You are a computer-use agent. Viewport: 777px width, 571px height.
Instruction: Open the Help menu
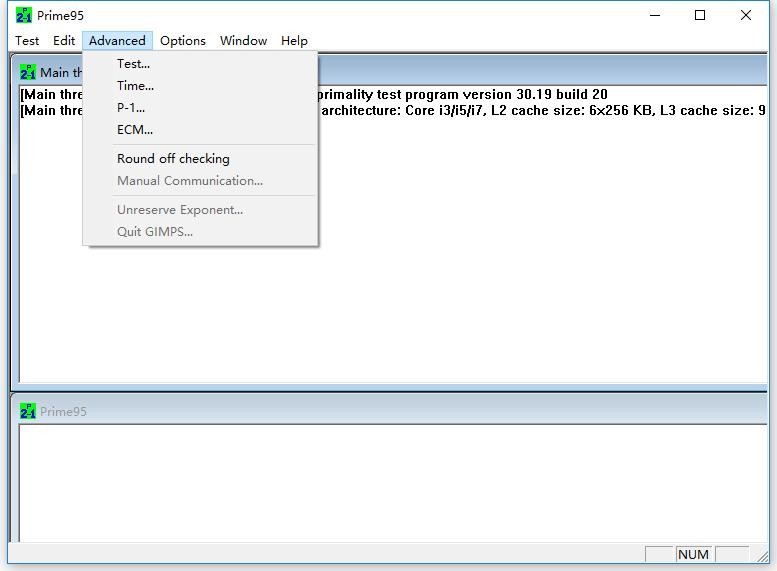(294, 41)
